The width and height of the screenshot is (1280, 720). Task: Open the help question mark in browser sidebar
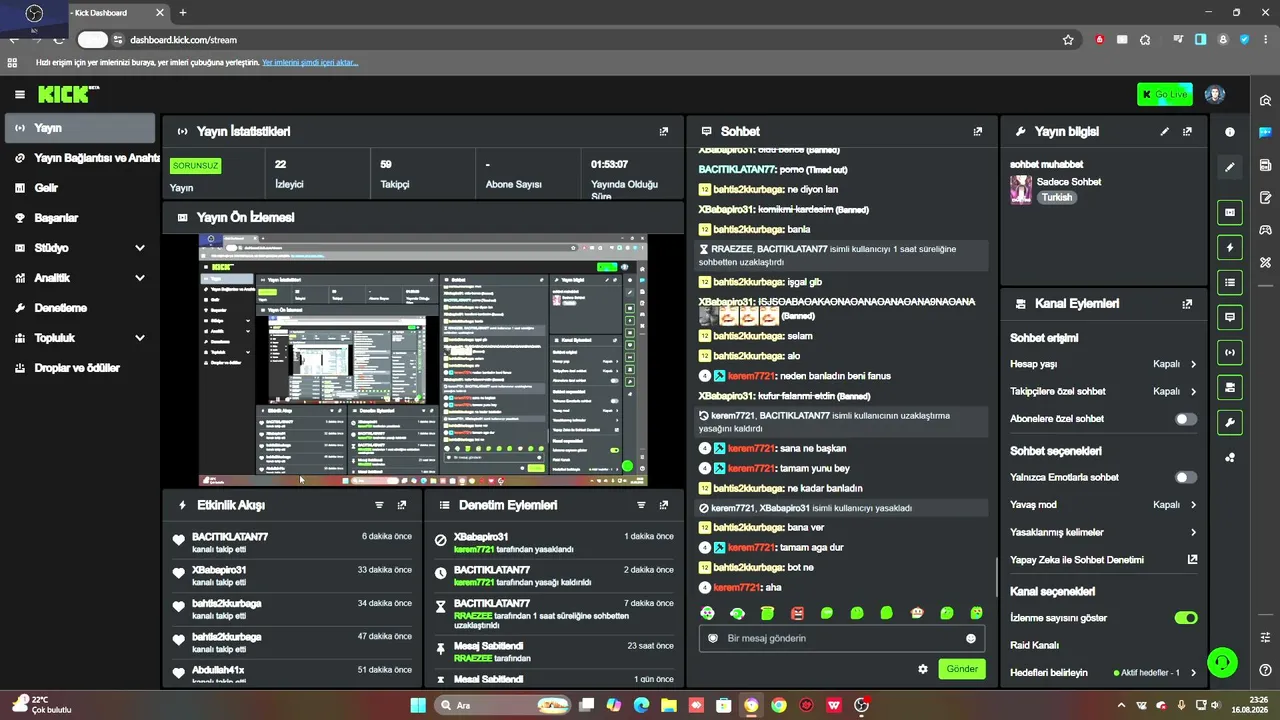click(1265, 670)
